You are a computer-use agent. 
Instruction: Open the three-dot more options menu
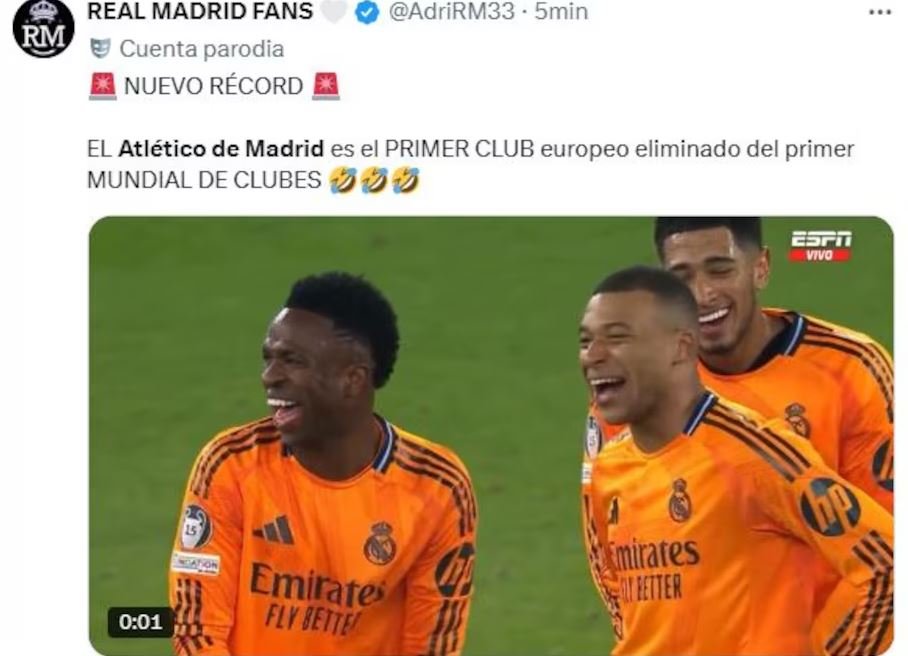881,12
